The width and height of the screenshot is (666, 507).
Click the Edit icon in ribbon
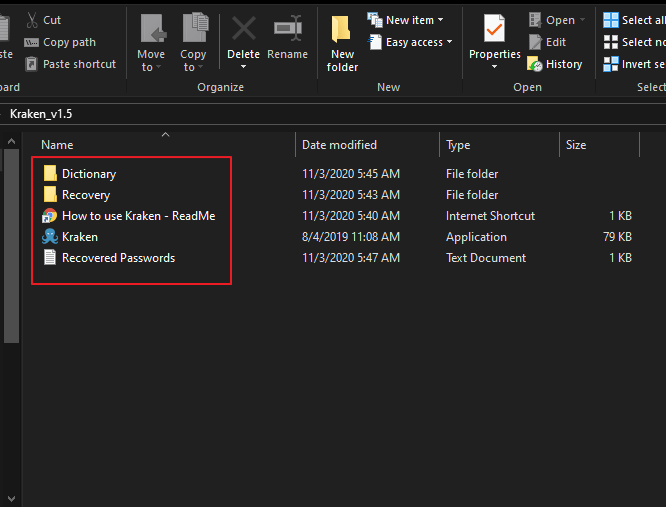coord(535,42)
